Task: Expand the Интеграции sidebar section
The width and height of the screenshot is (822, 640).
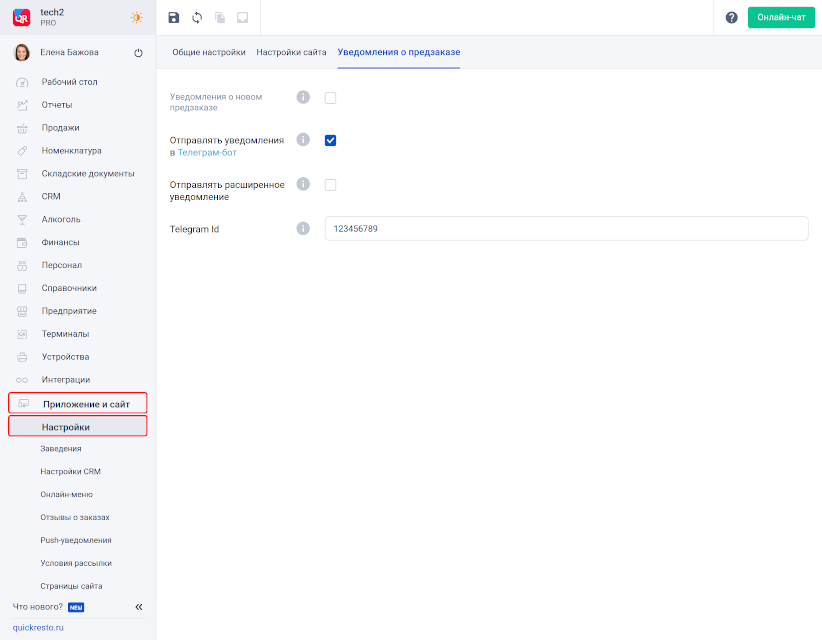Action: click(x=78, y=379)
